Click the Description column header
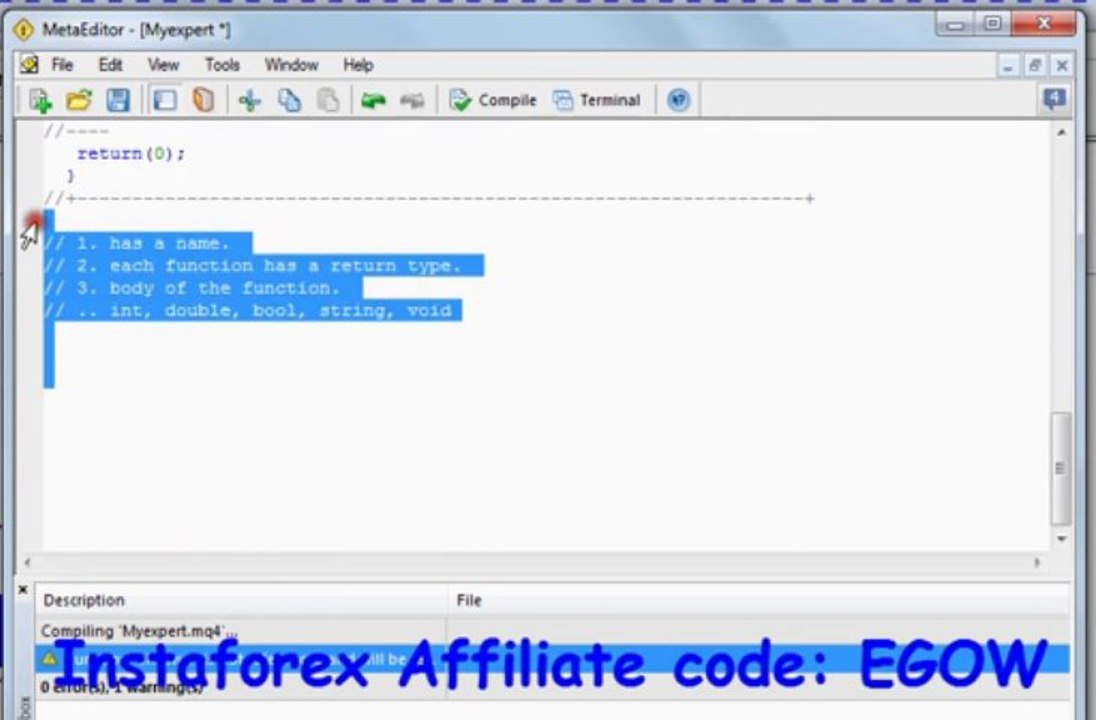This screenshot has width=1096, height=720. (x=241, y=600)
